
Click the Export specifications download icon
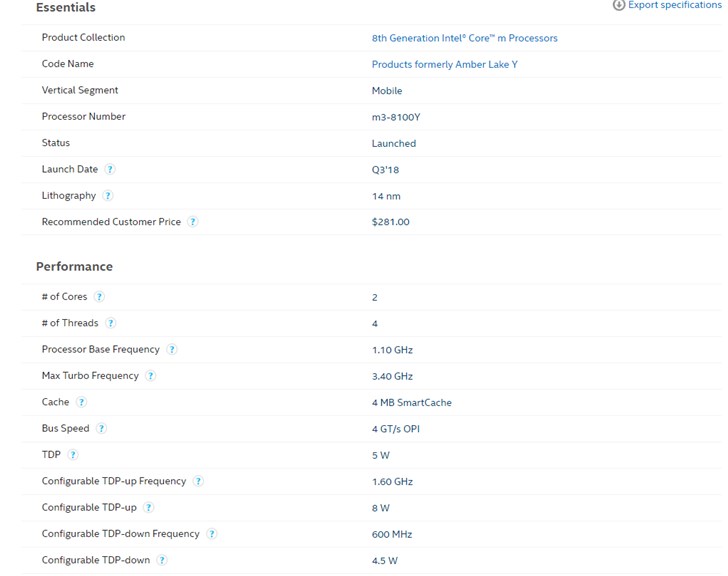pyautogui.click(x=619, y=5)
